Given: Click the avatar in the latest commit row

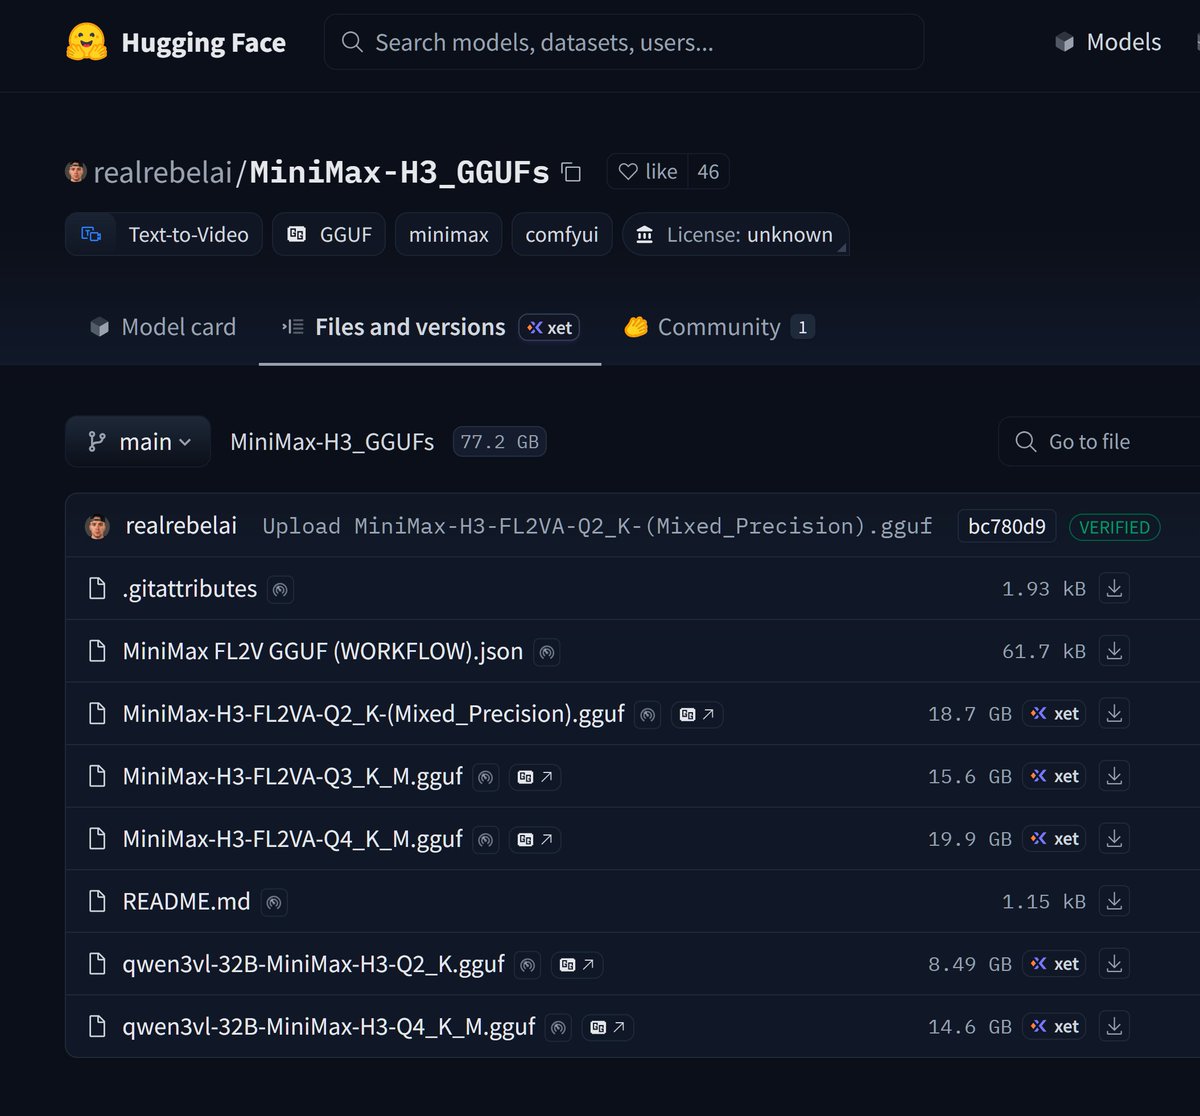Looking at the screenshot, I should [x=97, y=527].
